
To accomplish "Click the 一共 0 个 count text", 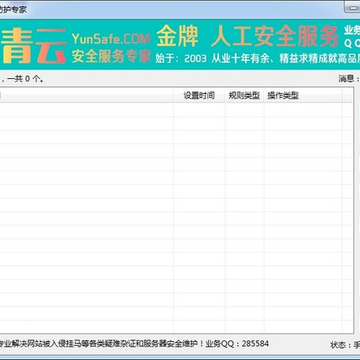I will [25, 79].
